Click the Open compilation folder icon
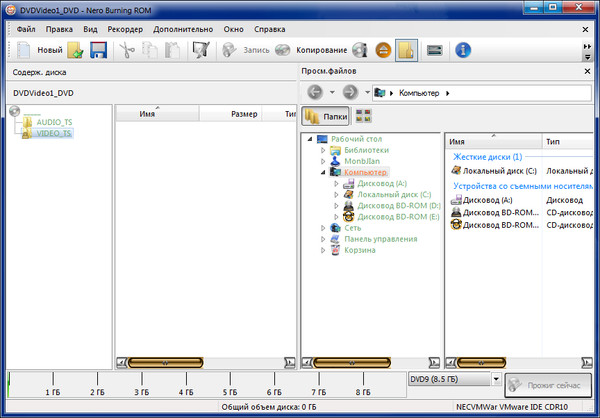The image size is (600, 418). pos(76,49)
